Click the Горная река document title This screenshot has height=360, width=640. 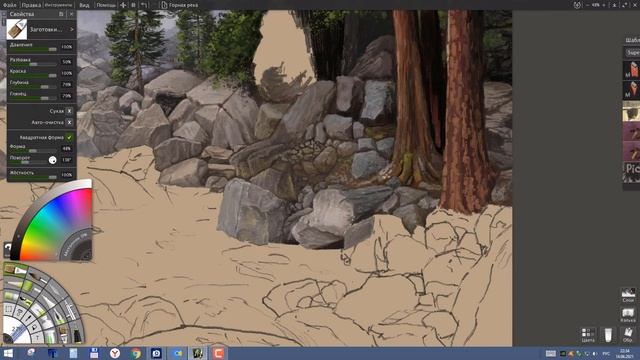click(183, 5)
